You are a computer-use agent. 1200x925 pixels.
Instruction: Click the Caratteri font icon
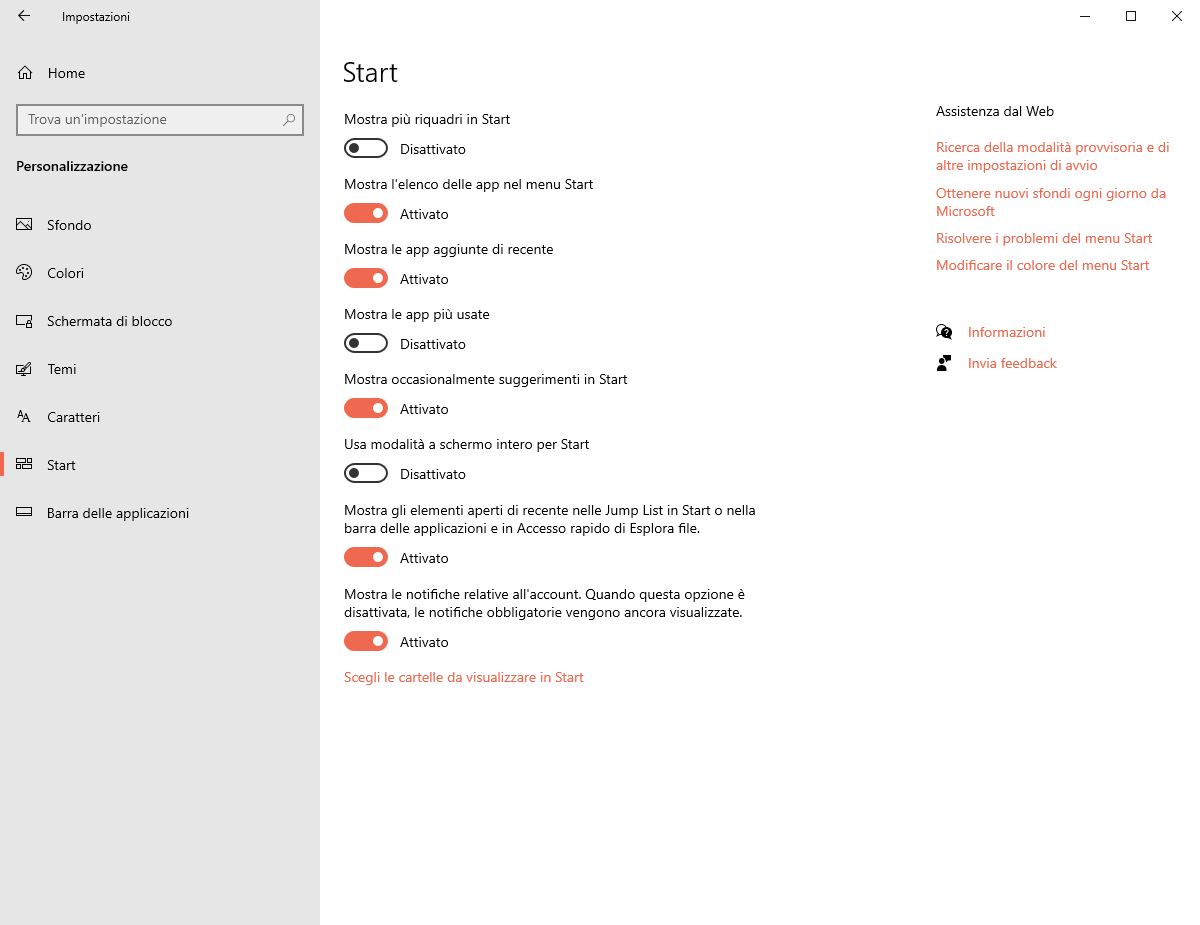pos(25,417)
